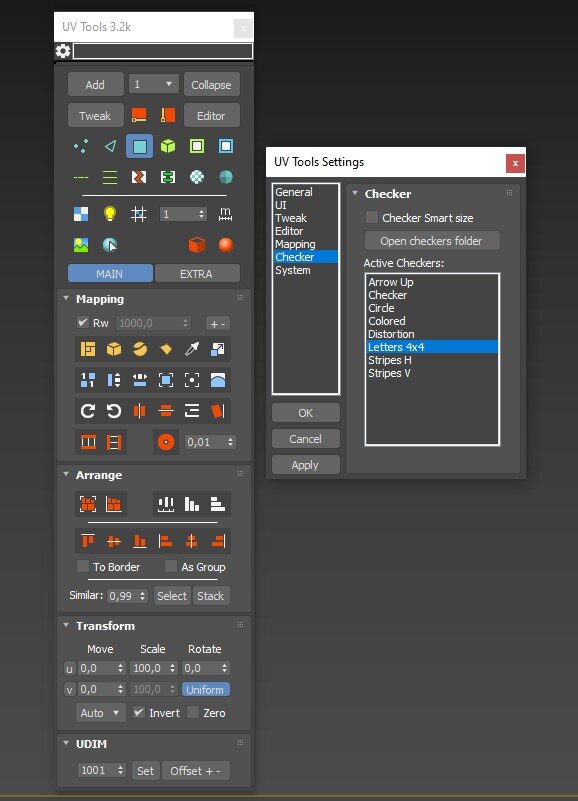This screenshot has height=801, width=578.
Task: Select Distortion in Active Checkers list
Action: coord(432,334)
